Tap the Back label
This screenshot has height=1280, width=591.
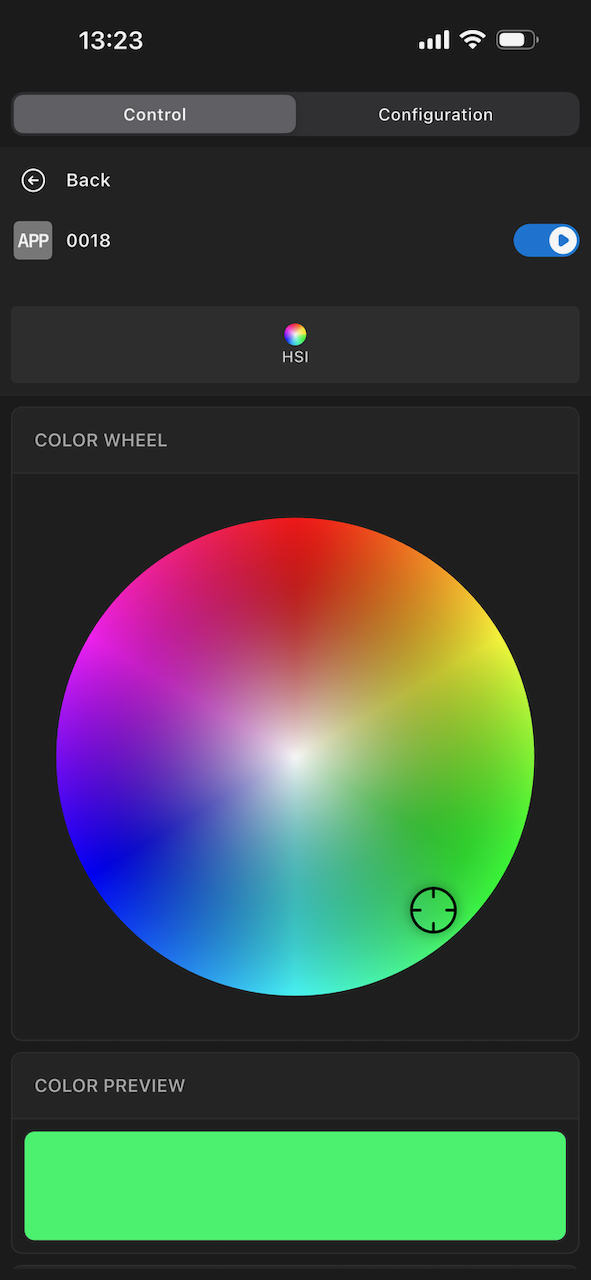pos(88,180)
